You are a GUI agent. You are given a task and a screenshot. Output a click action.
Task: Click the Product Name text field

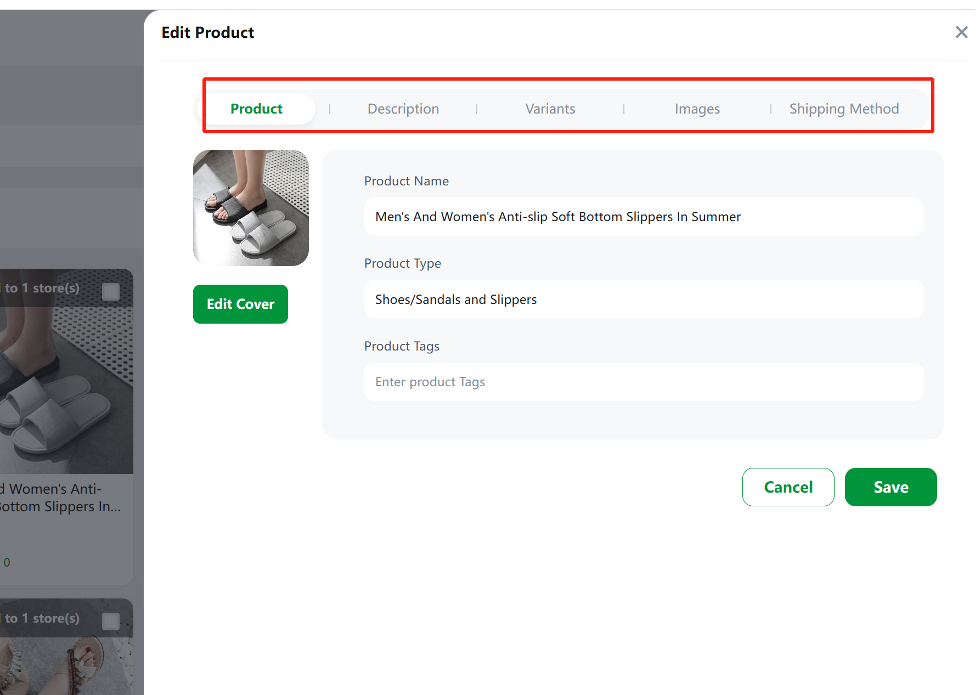click(644, 217)
